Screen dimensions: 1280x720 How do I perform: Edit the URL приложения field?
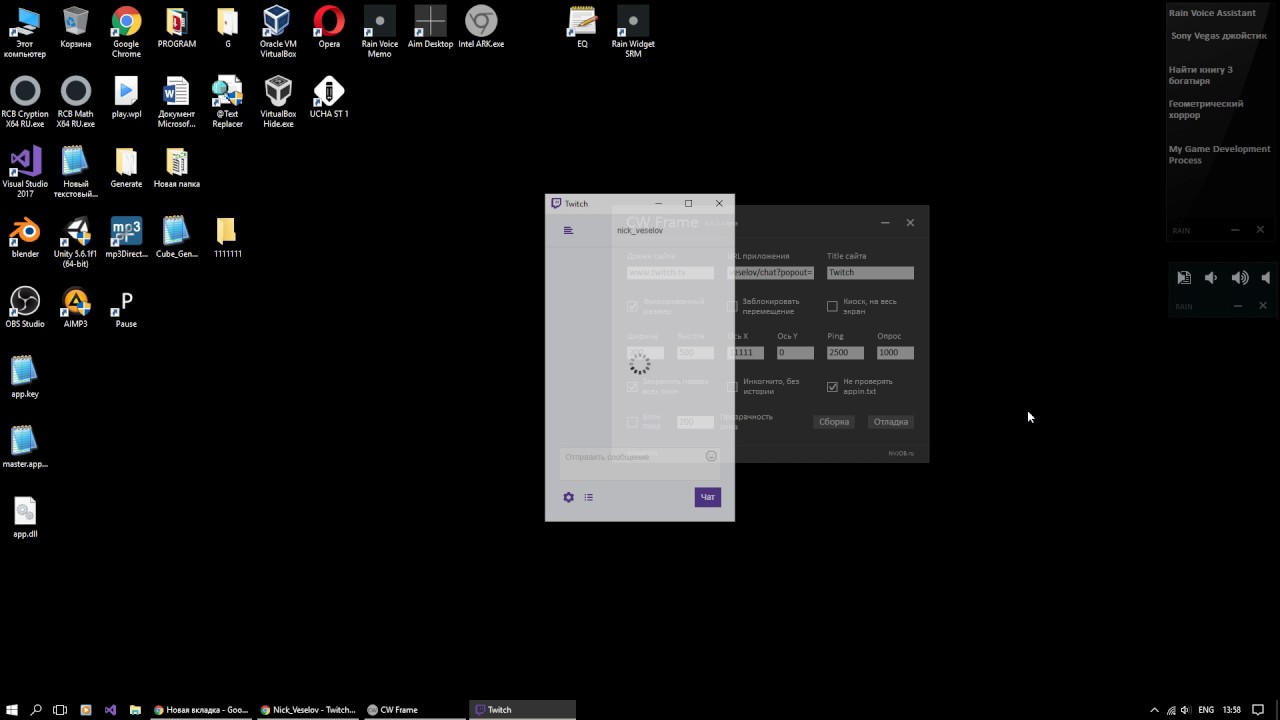click(x=771, y=272)
